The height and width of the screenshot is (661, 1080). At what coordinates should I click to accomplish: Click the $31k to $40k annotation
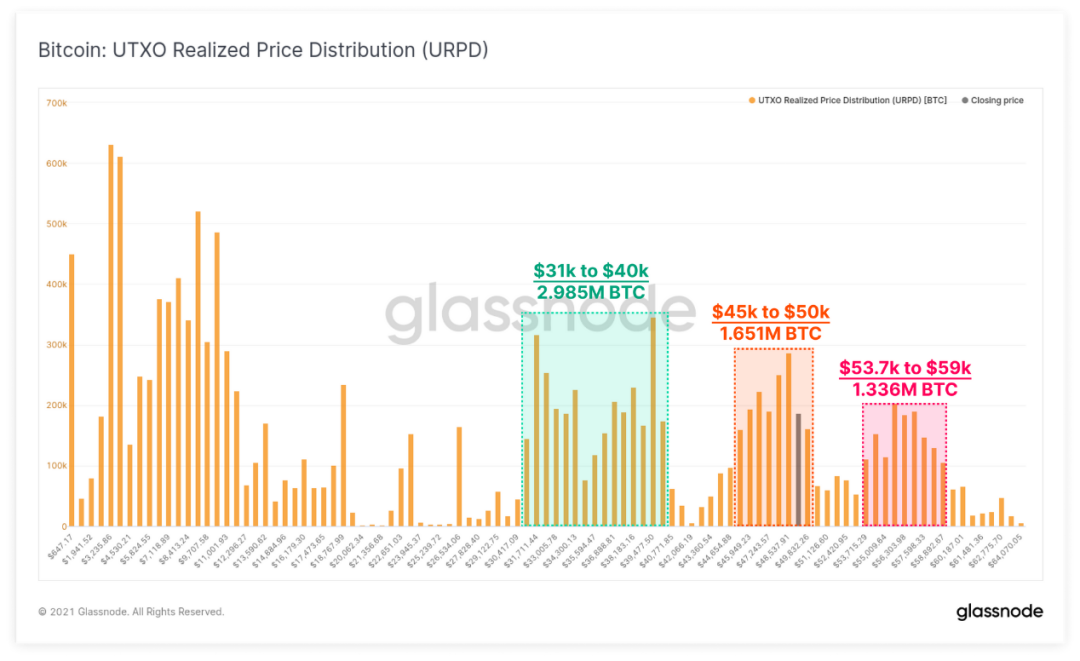(x=591, y=271)
